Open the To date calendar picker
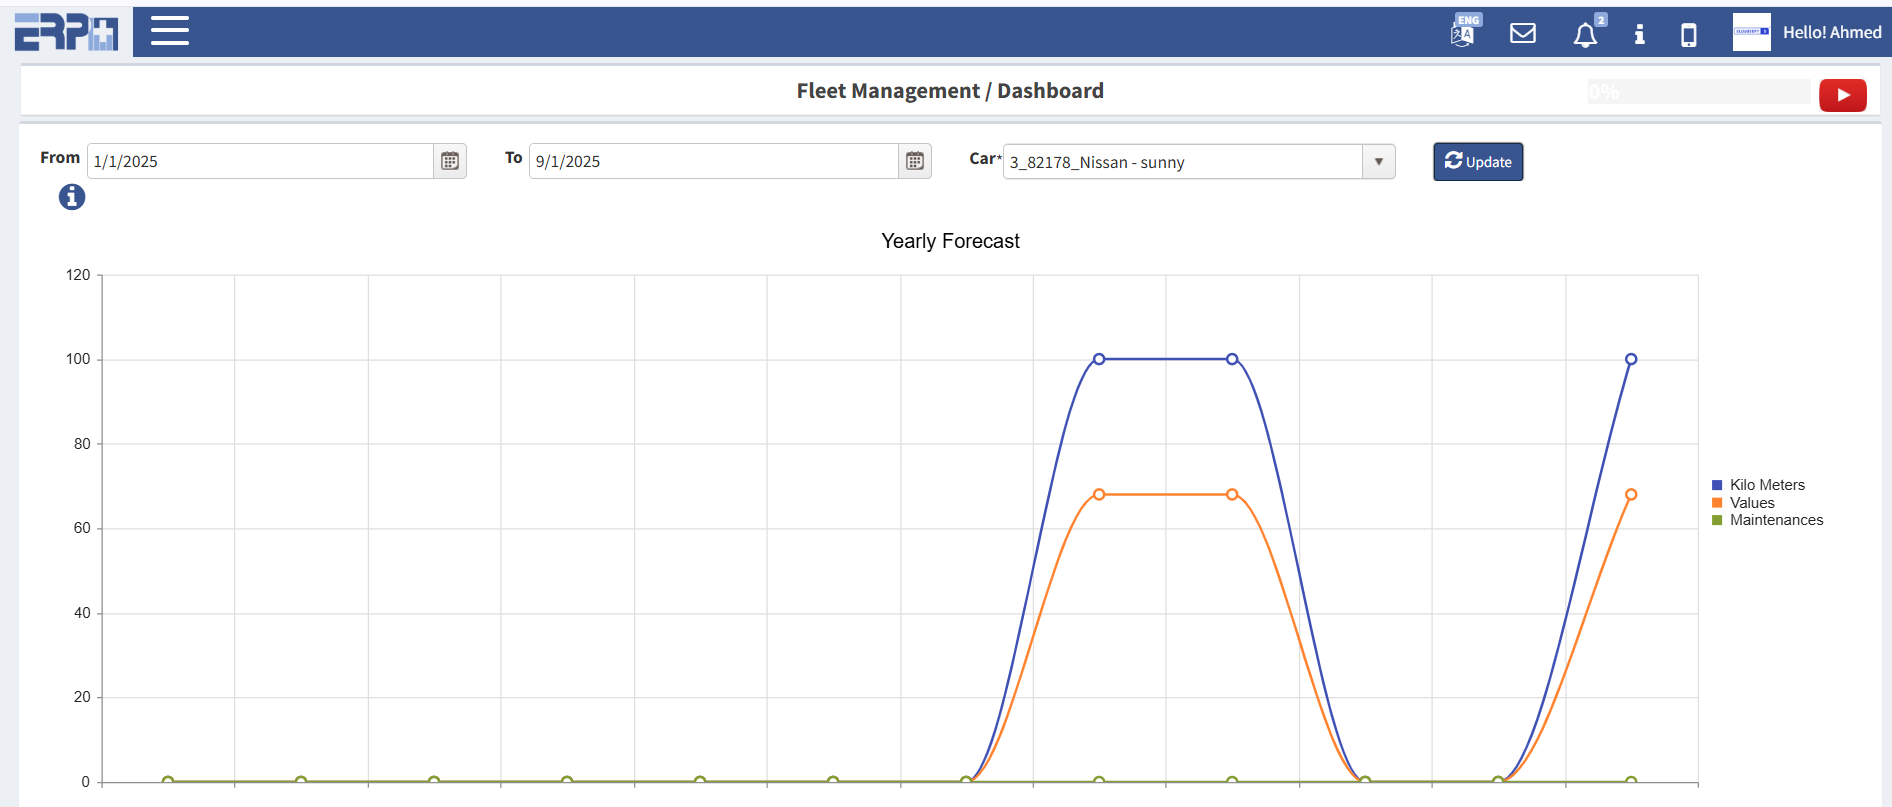 point(914,161)
